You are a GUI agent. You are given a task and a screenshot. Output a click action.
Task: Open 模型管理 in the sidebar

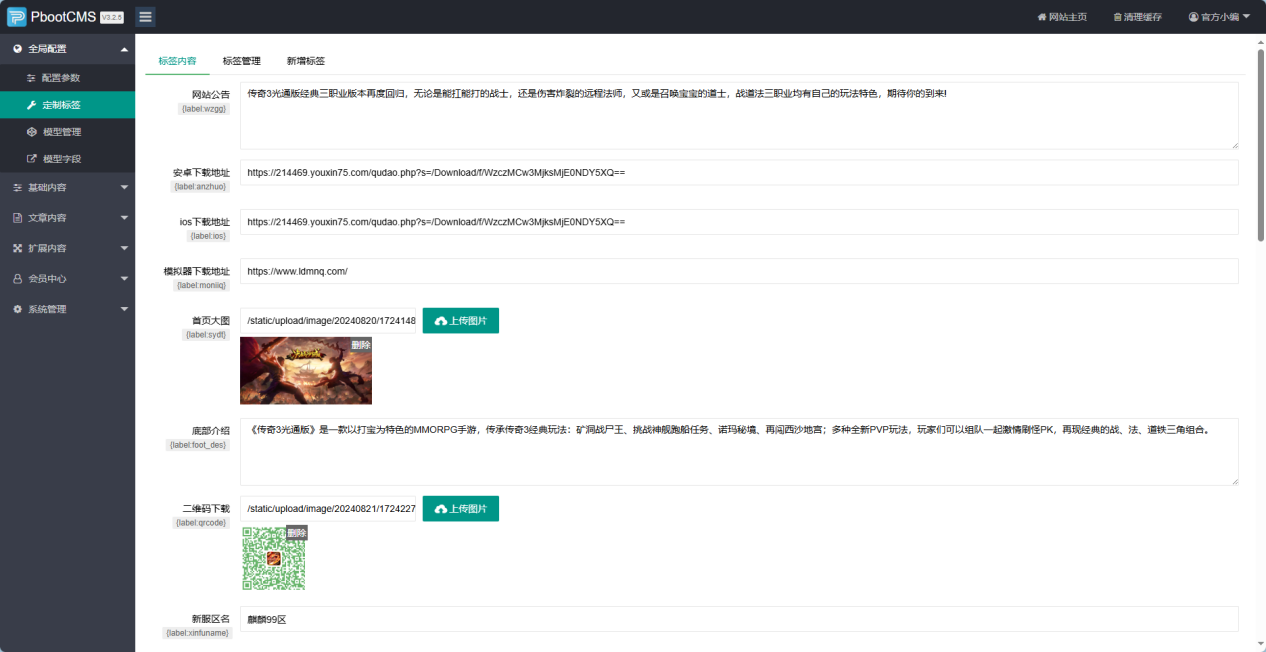67,132
